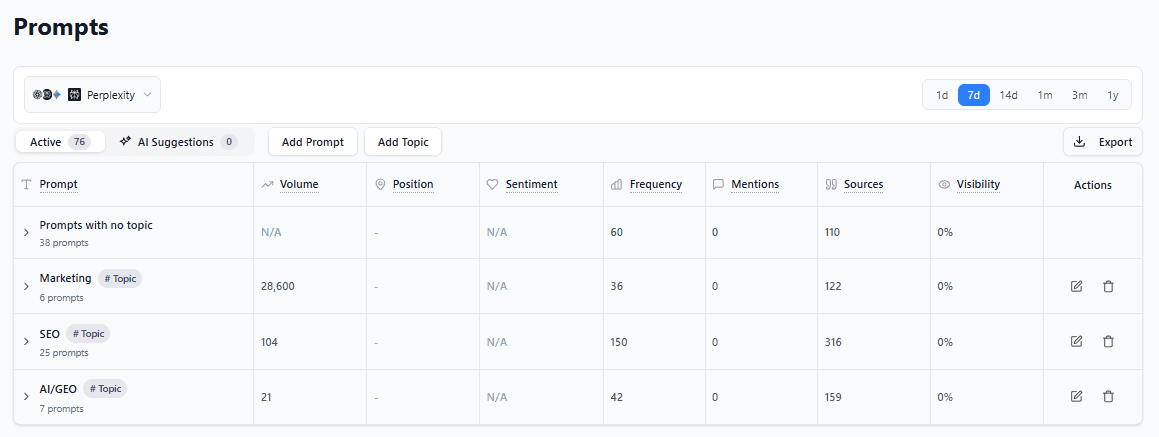Switch to AI Suggestions tab
Image resolution: width=1159 pixels, height=437 pixels.
(x=177, y=142)
